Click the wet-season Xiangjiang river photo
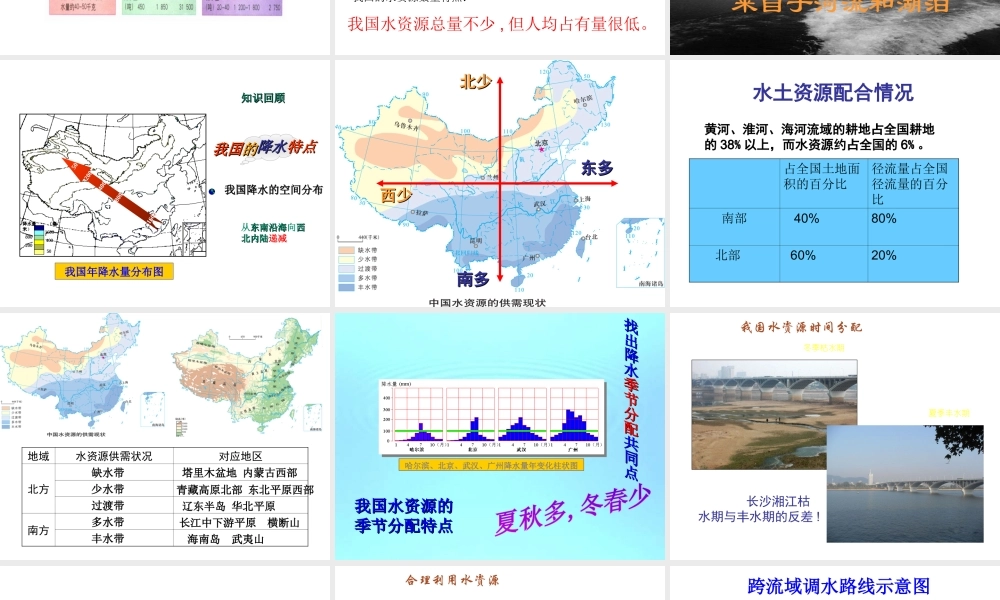This screenshot has width=1000, height=600. pyautogui.click(x=905, y=484)
